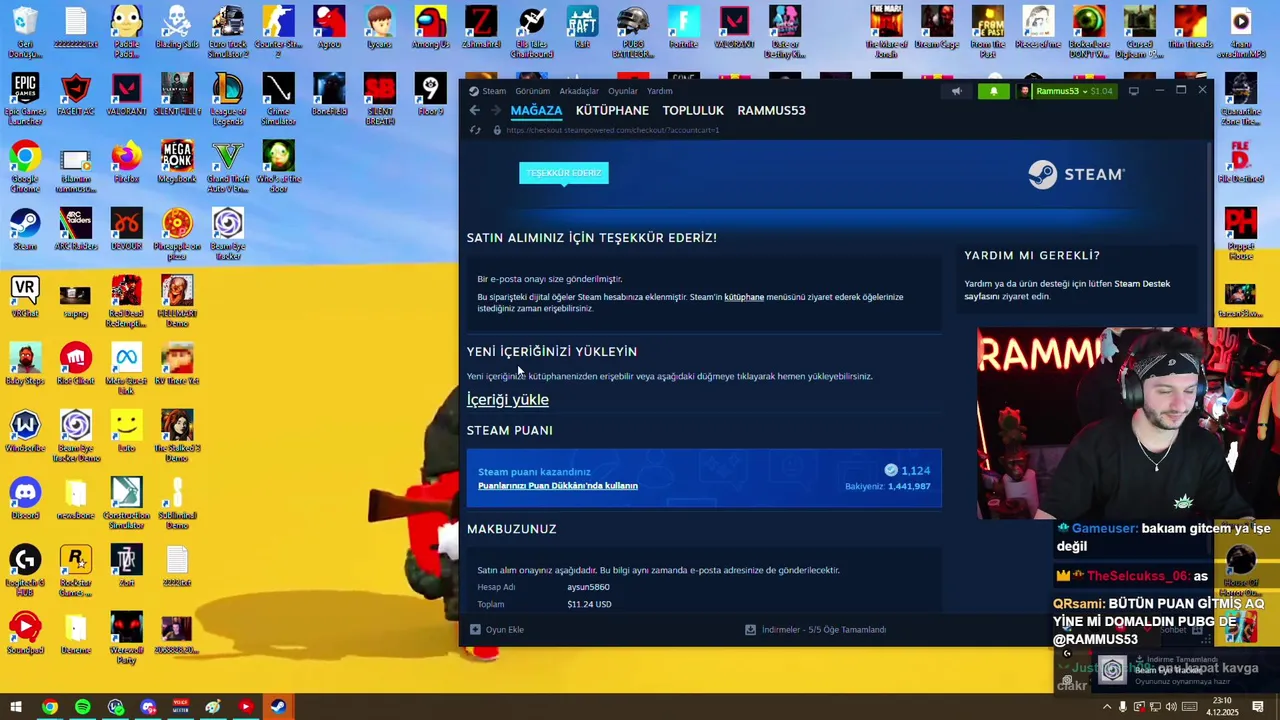Viewport: 1280px width, 720px height.
Task: Select the ARC Raiders desktop shortcut
Action: 76,229
